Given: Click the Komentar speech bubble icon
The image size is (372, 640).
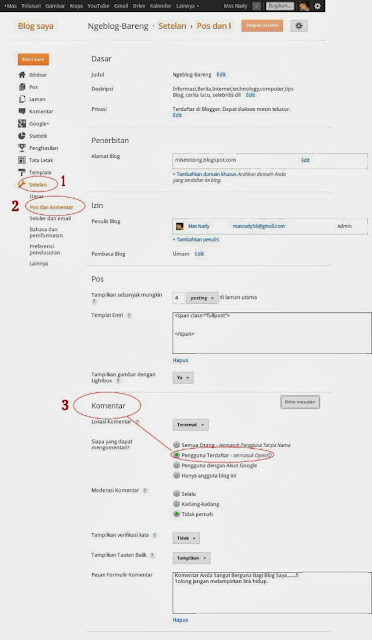Looking at the screenshot, I should [22, 111].
